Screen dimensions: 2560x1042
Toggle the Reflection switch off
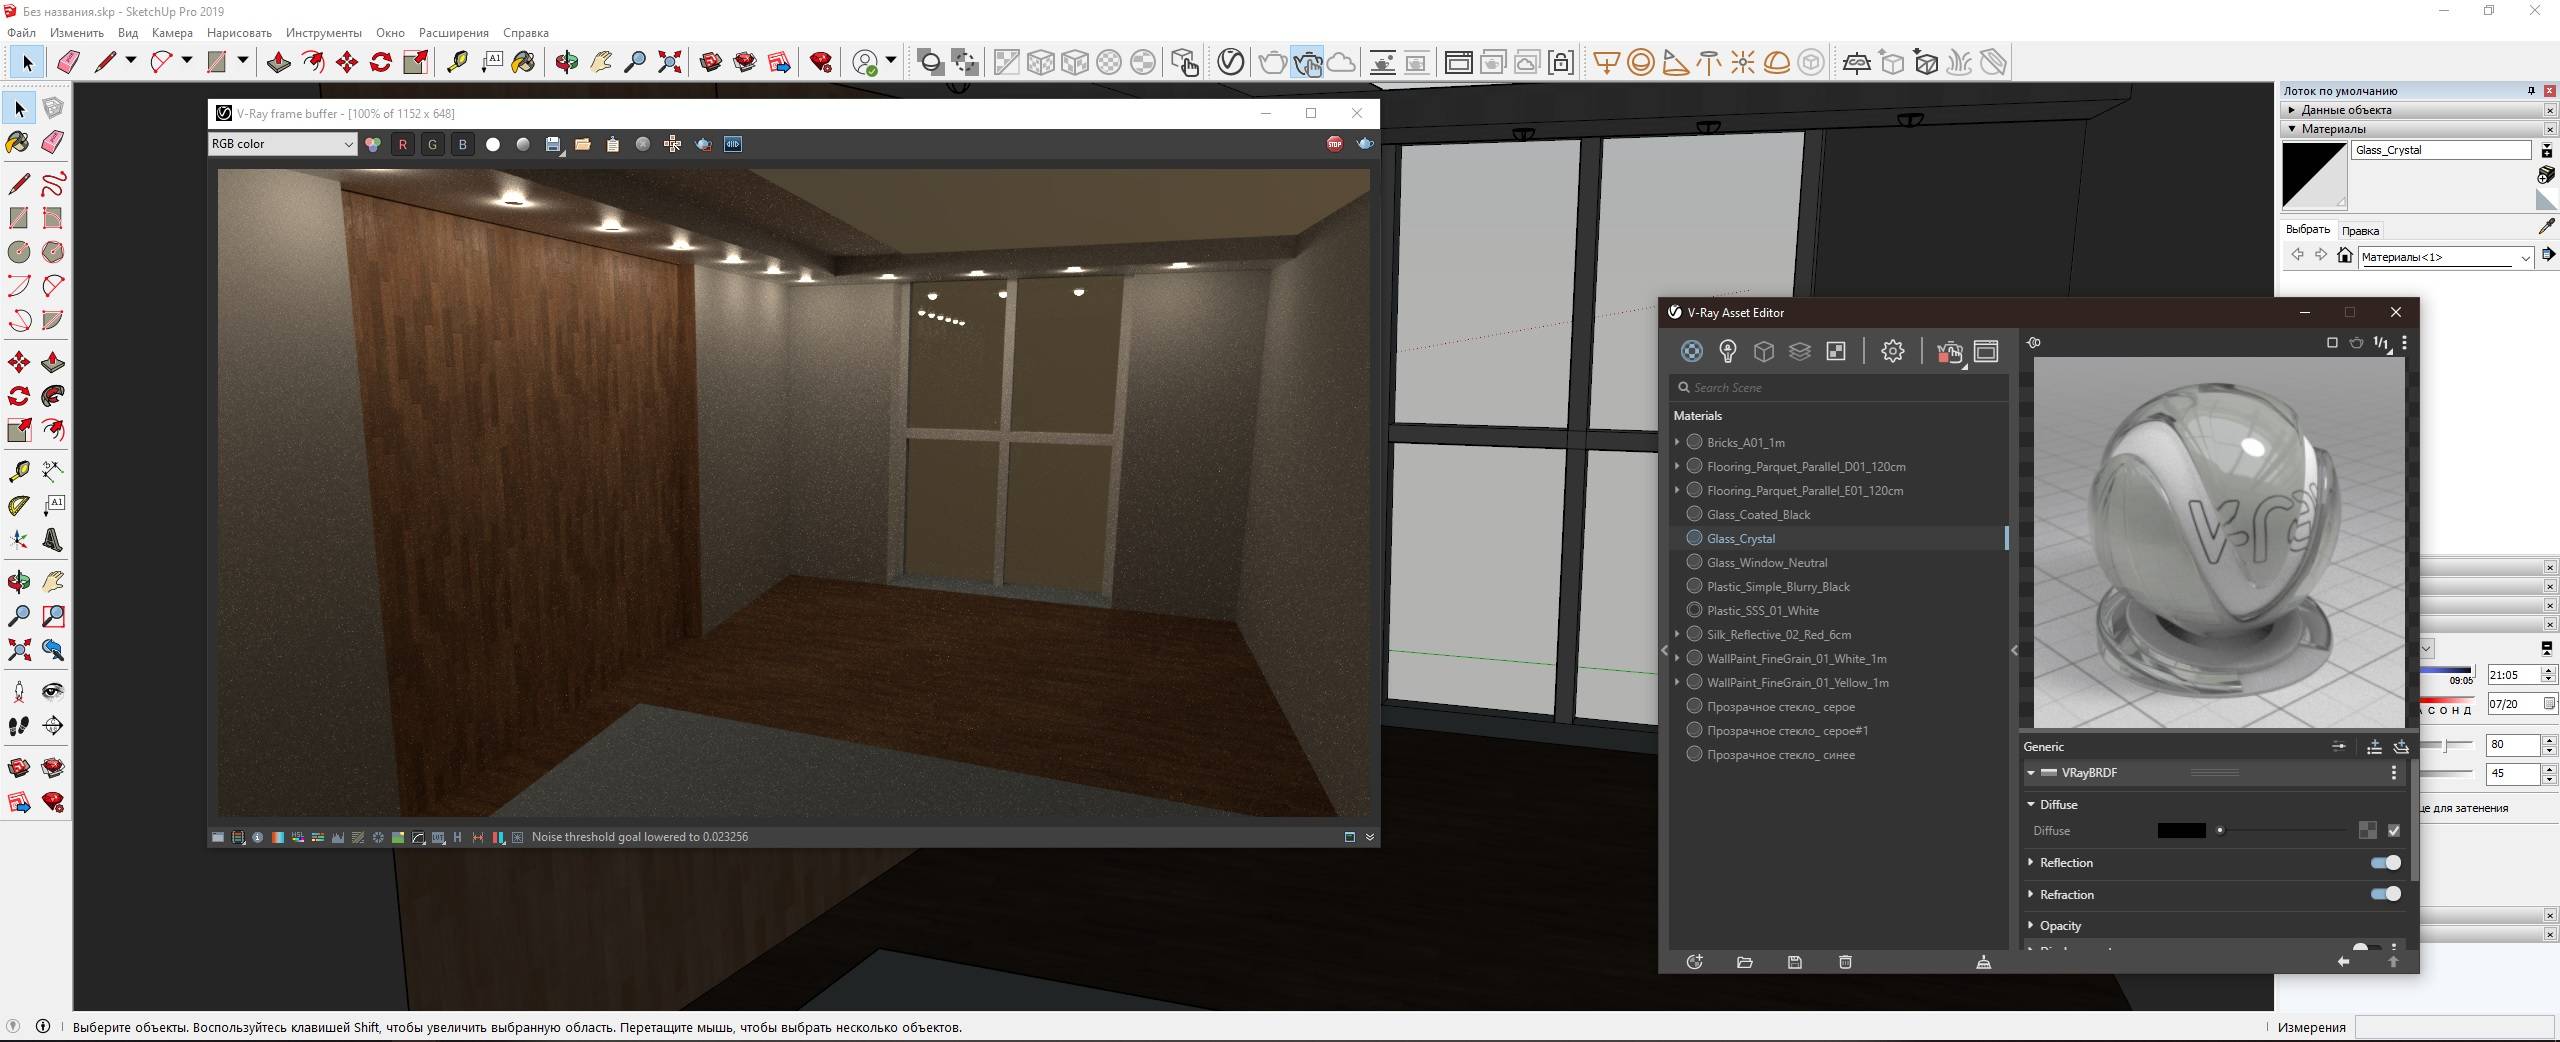2386,863
